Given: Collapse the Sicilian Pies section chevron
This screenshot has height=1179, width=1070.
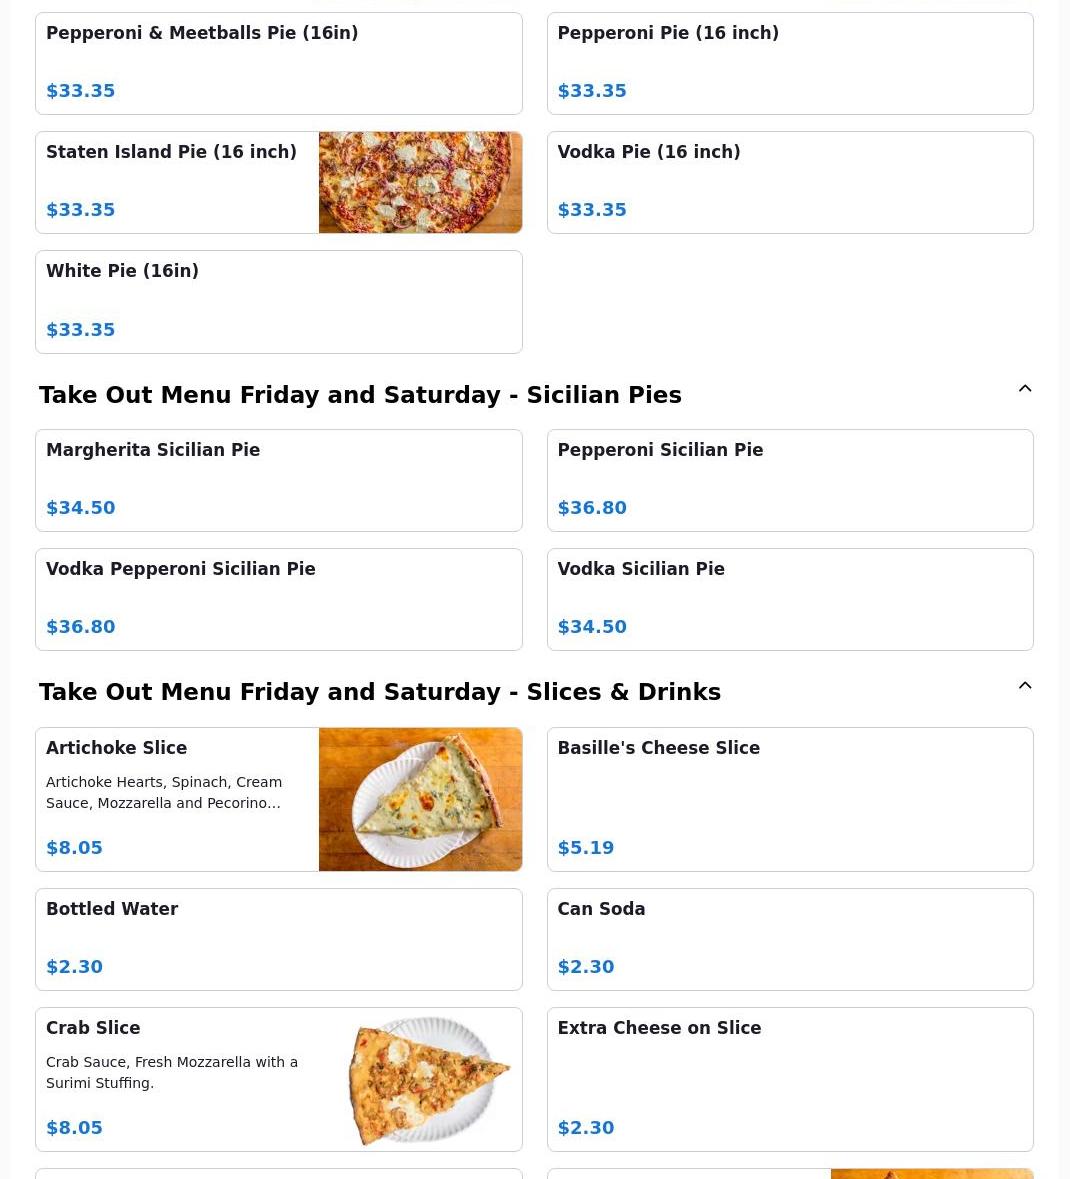Looking at the screenshot, I should click(x=1025, y=389).
